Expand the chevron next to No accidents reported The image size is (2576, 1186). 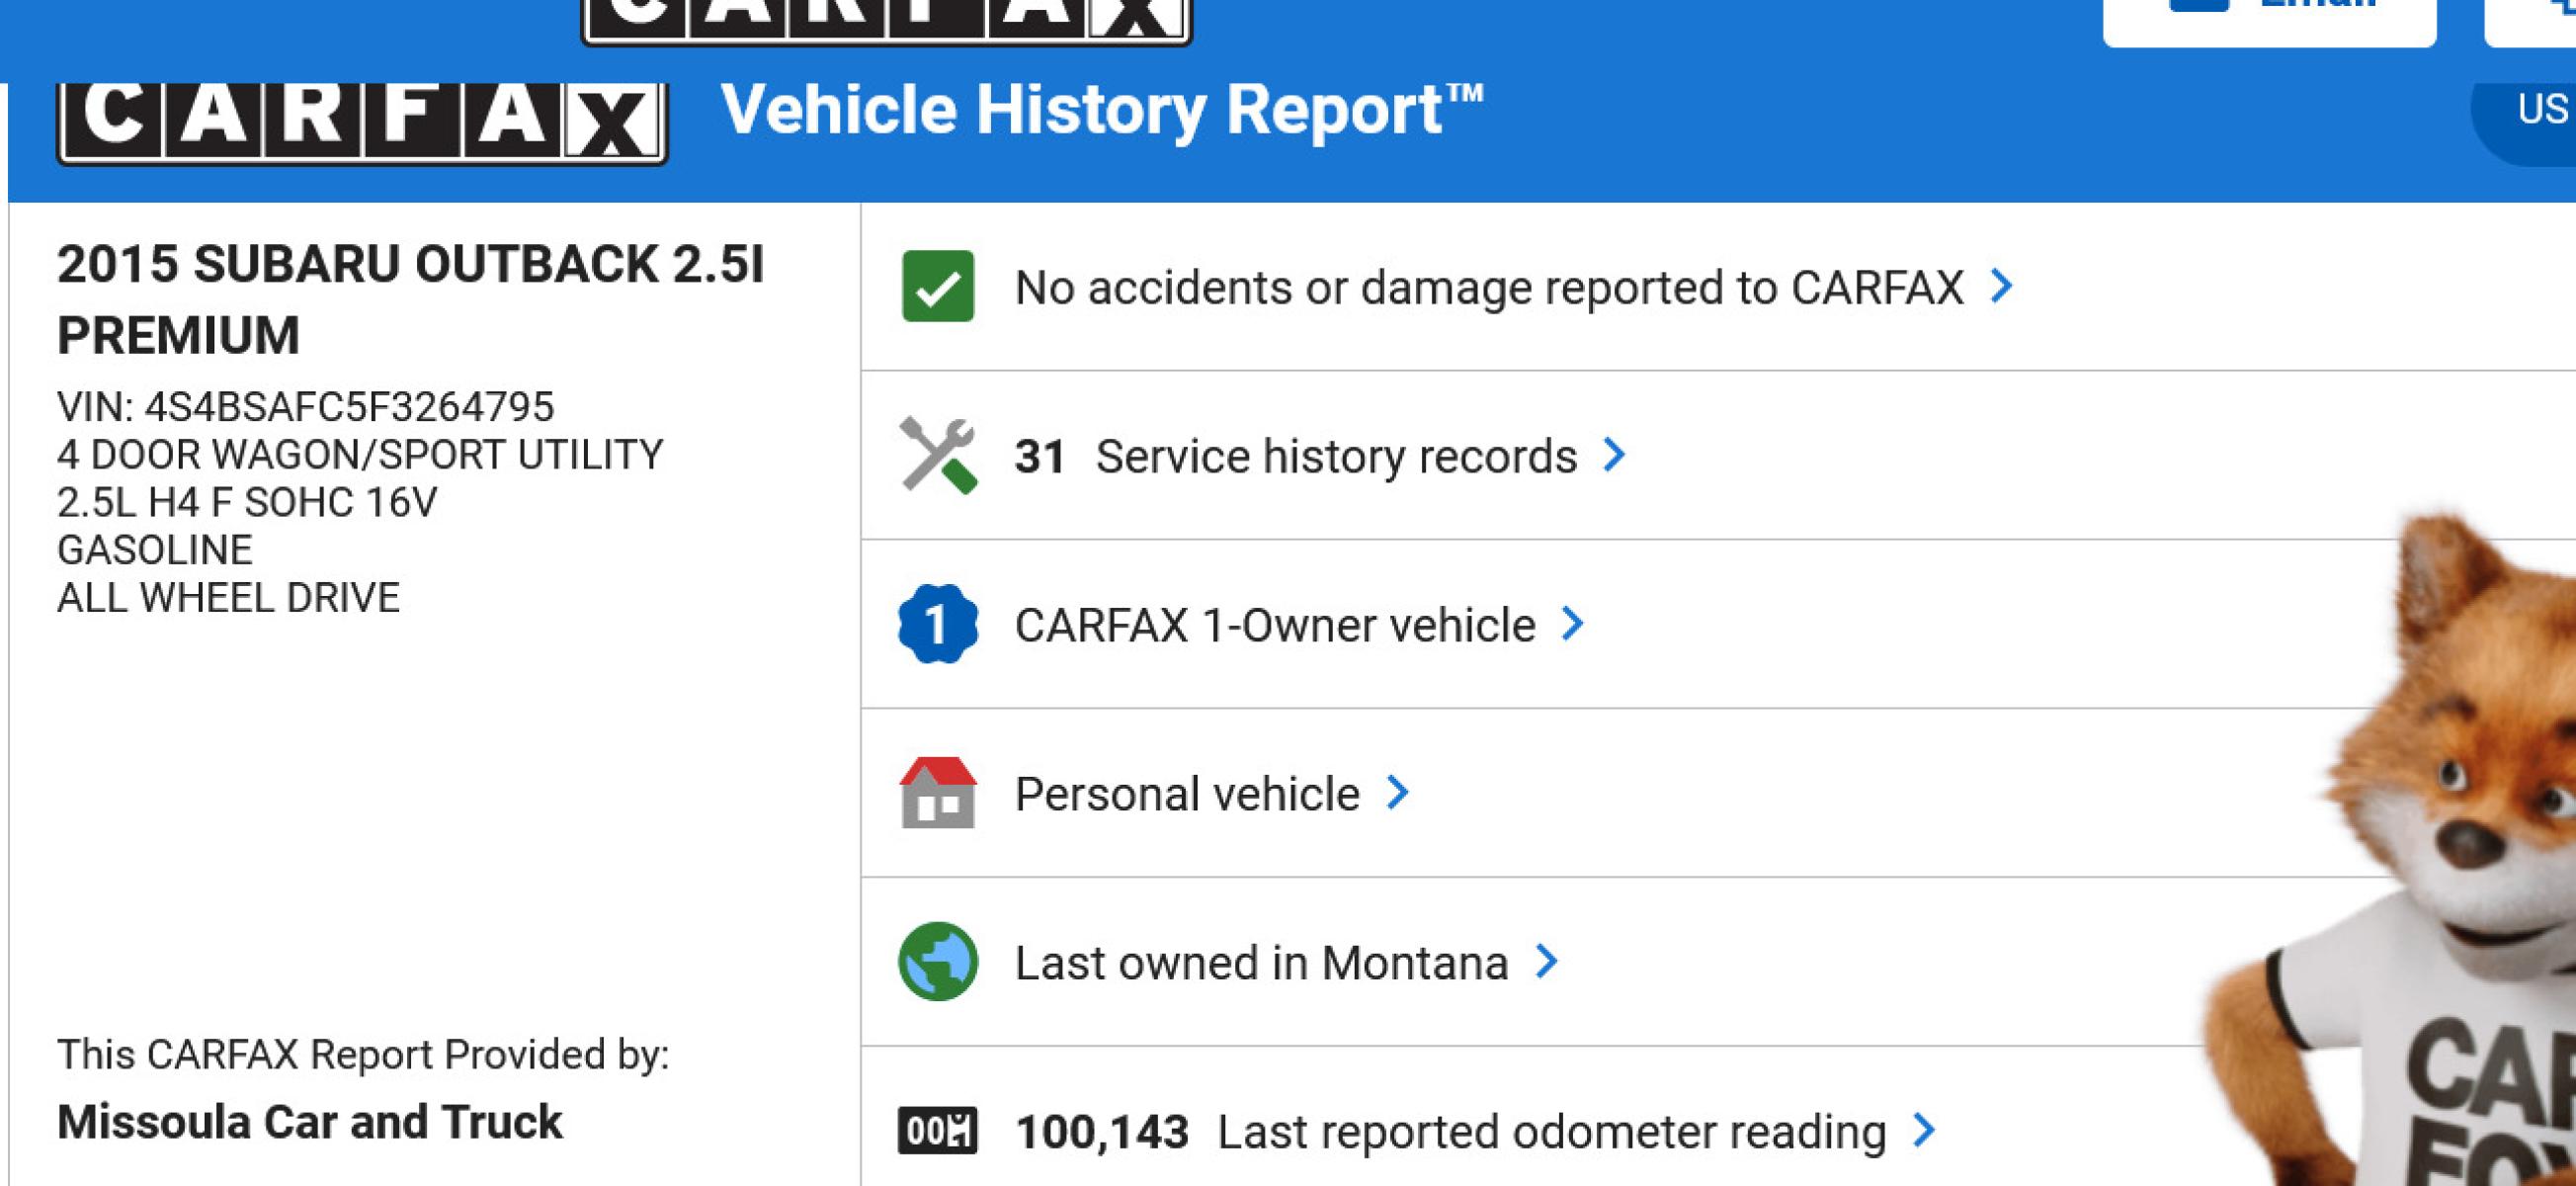click(2001, 286)
